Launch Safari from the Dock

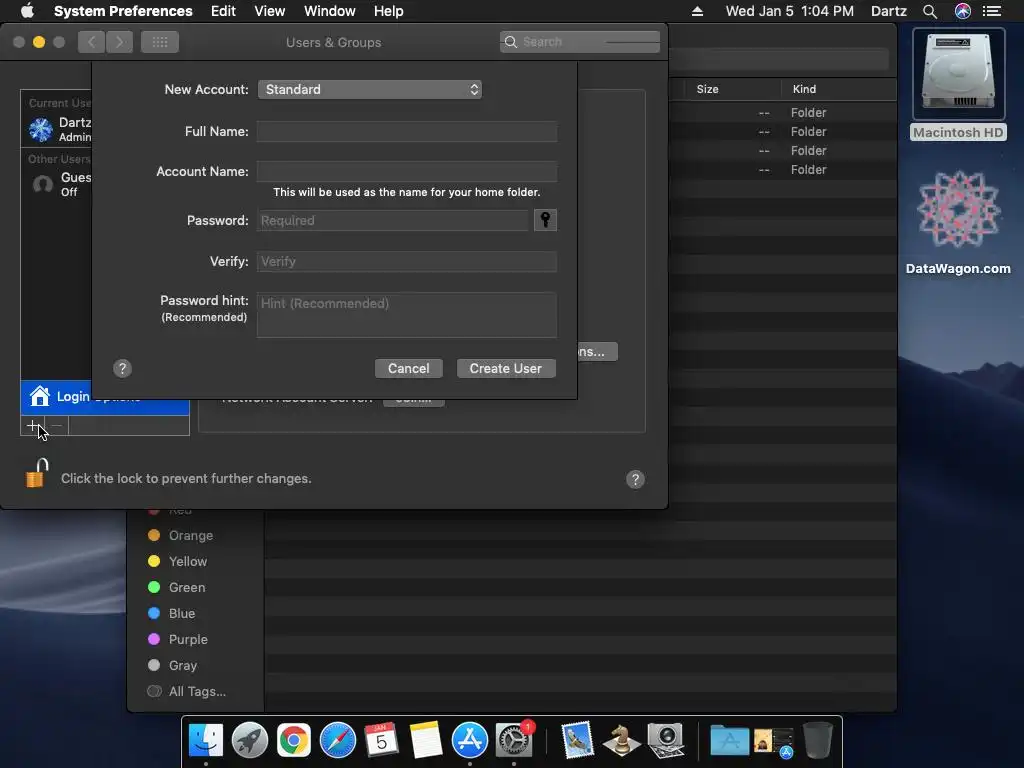(338, 741)
